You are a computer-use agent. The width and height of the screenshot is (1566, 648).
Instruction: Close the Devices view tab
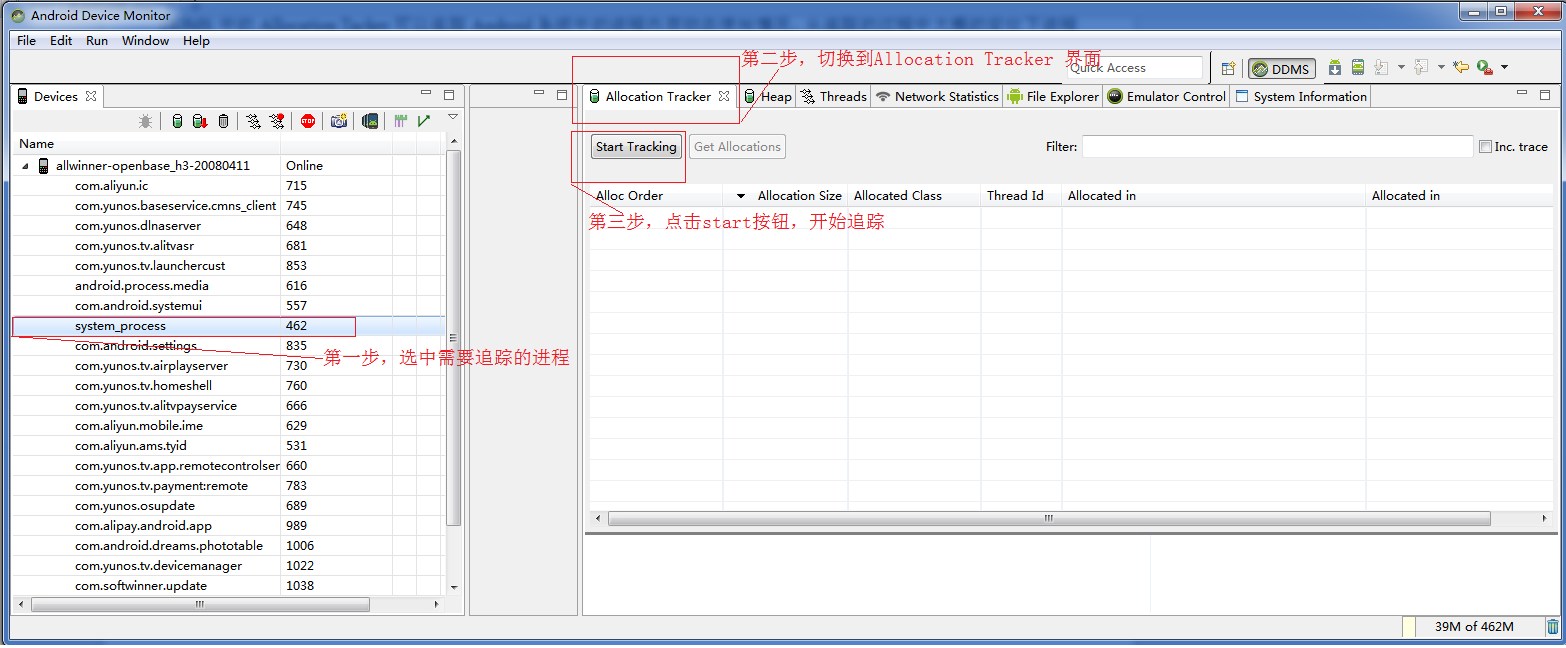pos(91,96)
